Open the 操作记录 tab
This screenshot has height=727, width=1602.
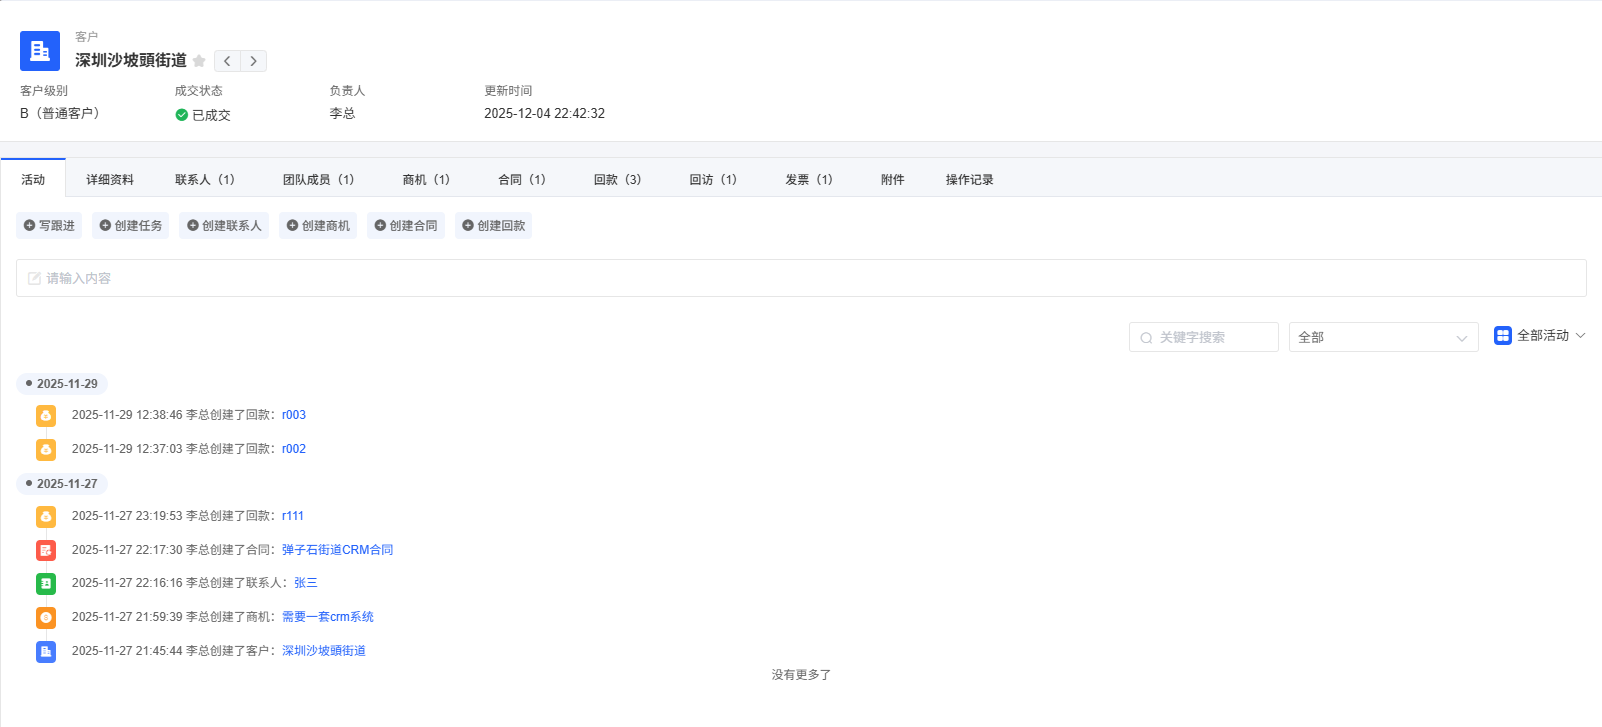[x=970, y=179]
